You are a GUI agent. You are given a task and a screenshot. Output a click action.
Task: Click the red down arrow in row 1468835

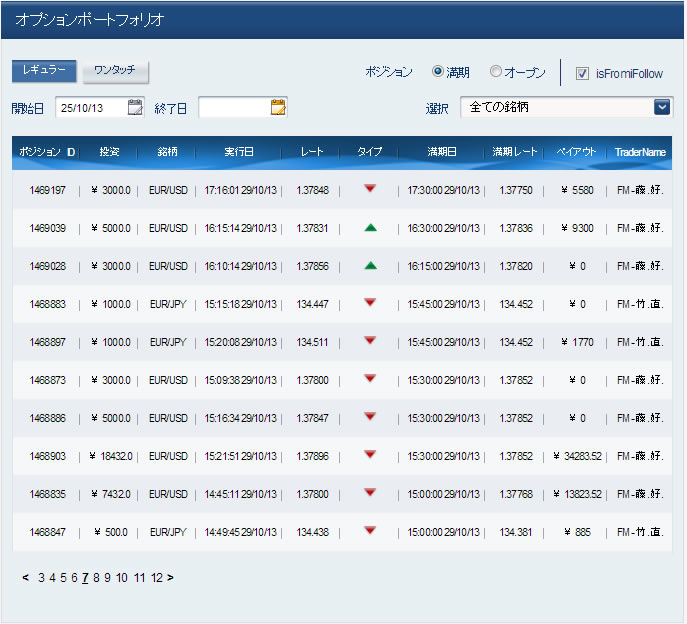point(370,493)
